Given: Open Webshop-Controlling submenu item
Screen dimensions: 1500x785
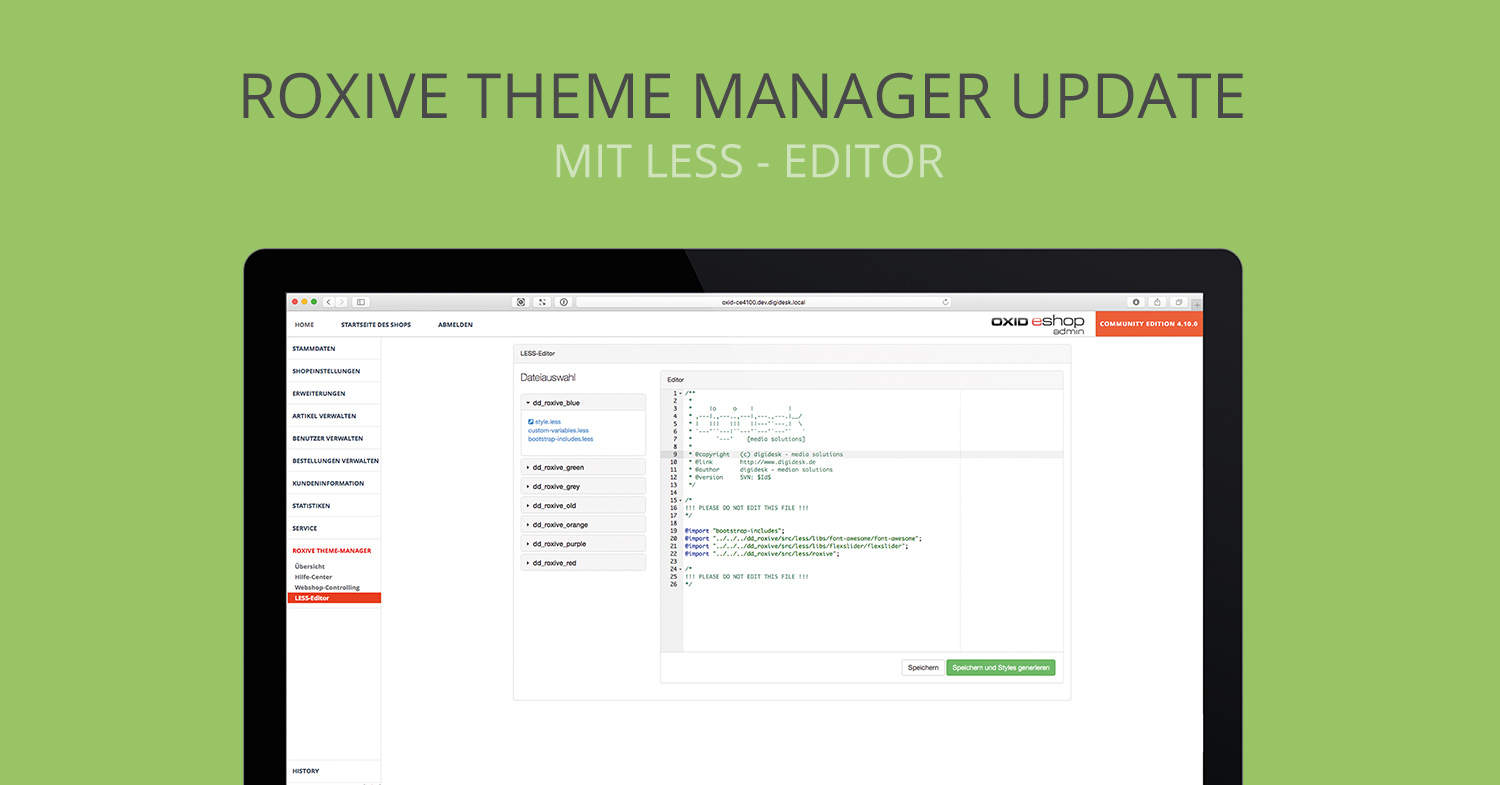Looking at the screenshot, I should click(327, 587).
